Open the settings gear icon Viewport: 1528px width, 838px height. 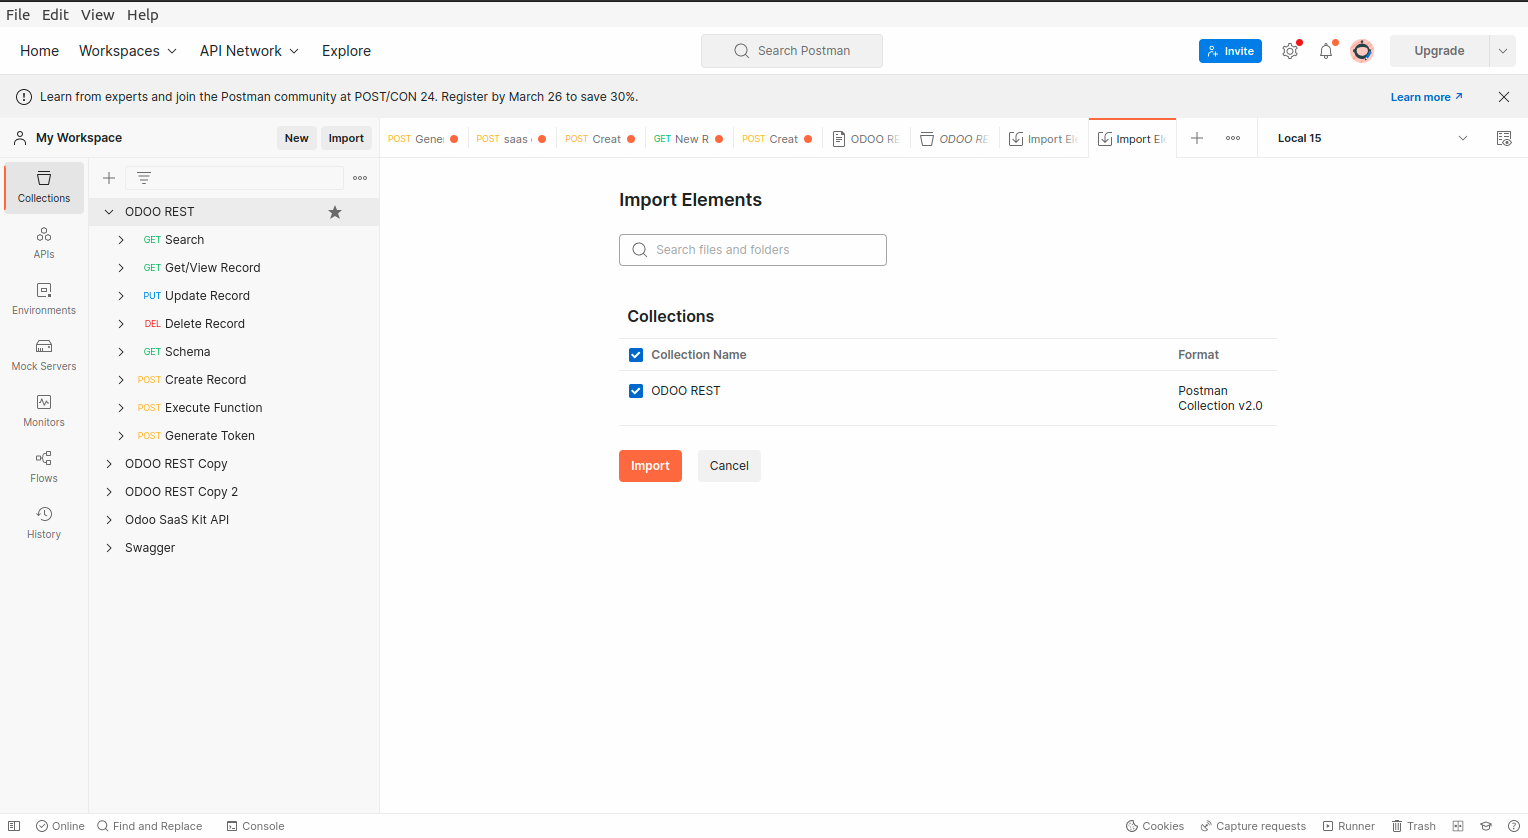click(1290, 51)
